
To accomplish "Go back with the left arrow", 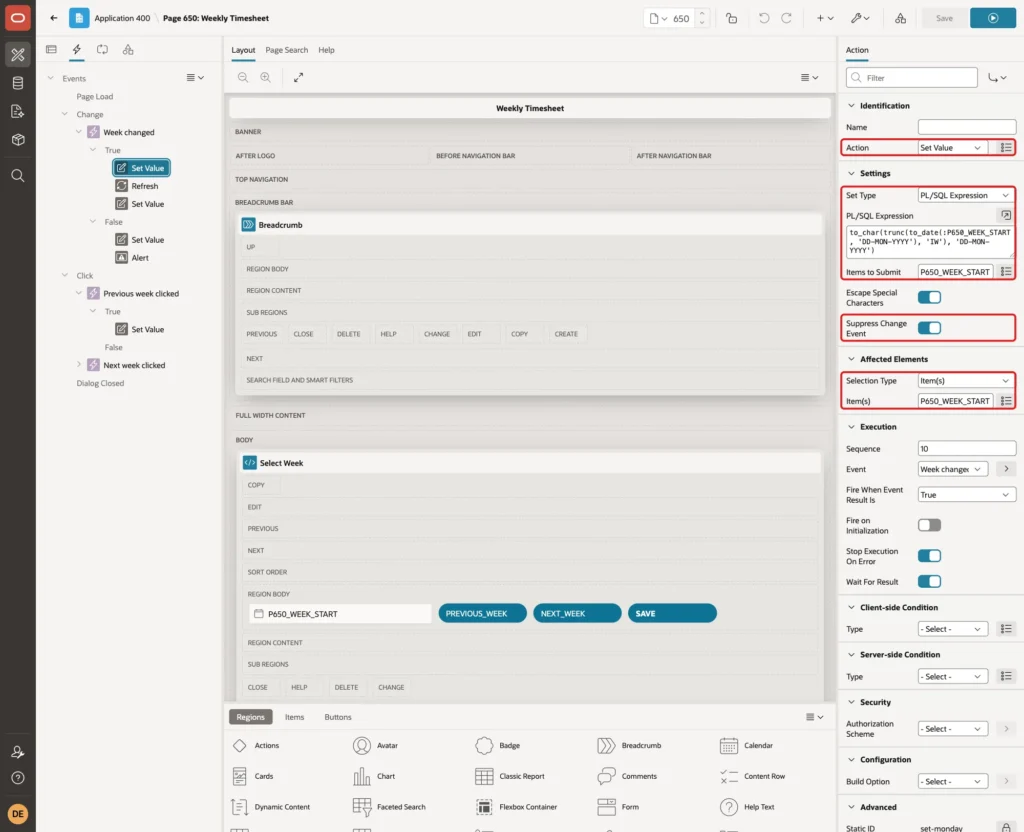I will [54, 18].
